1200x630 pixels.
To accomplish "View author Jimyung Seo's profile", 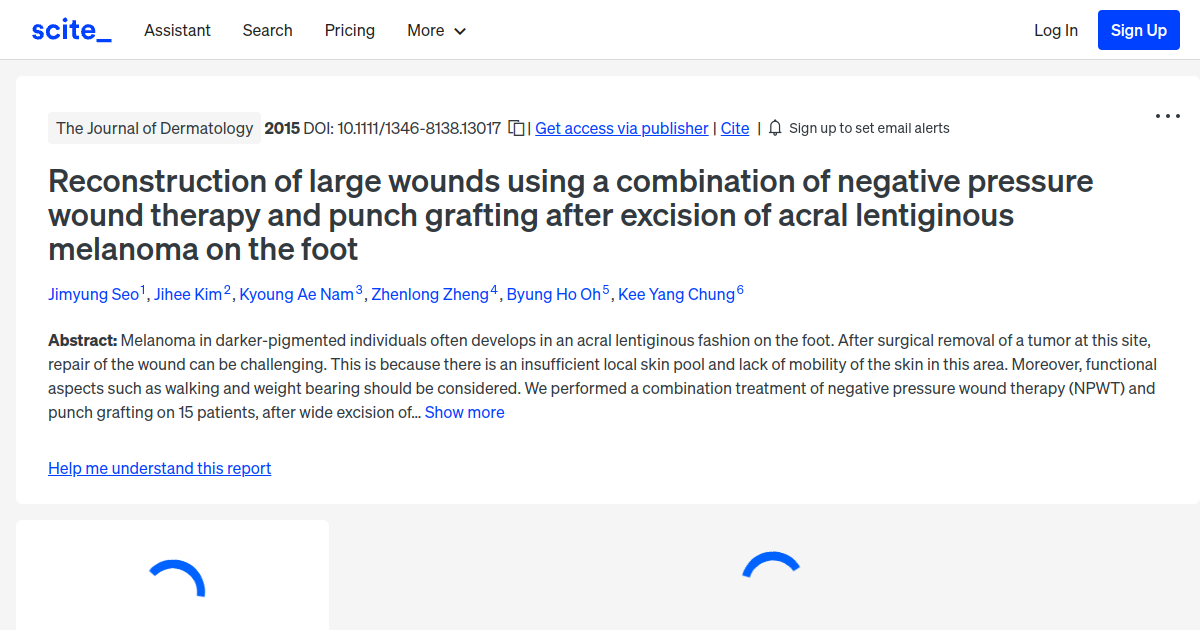I will pos(93,294).
